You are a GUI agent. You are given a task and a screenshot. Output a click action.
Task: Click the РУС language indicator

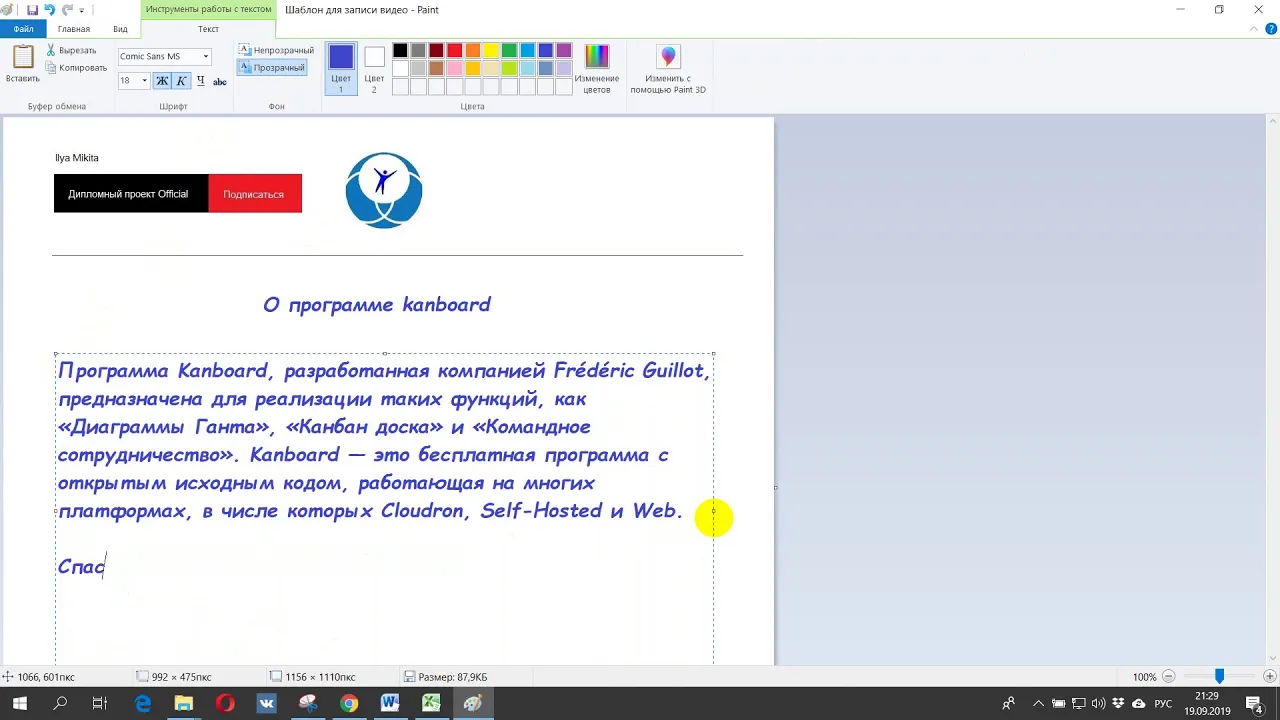click(x=1163, y=704)
